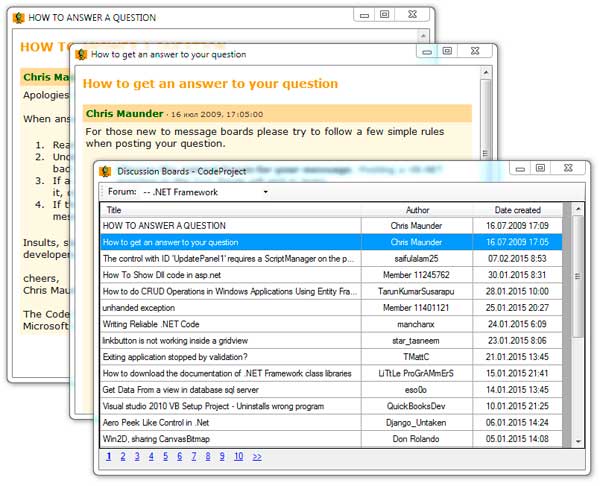The width and height of the screenshot is (600, 486).
Task: Click app icon of 'HOW TO ANSWER A QUESTION' window
Action: 18,18
